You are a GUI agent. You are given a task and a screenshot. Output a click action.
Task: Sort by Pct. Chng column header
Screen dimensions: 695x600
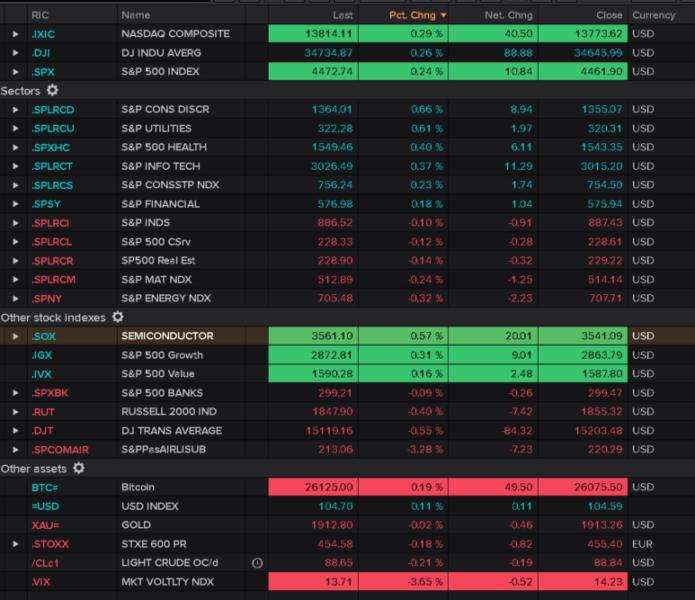pyautogui.click(x=412, y=16)
